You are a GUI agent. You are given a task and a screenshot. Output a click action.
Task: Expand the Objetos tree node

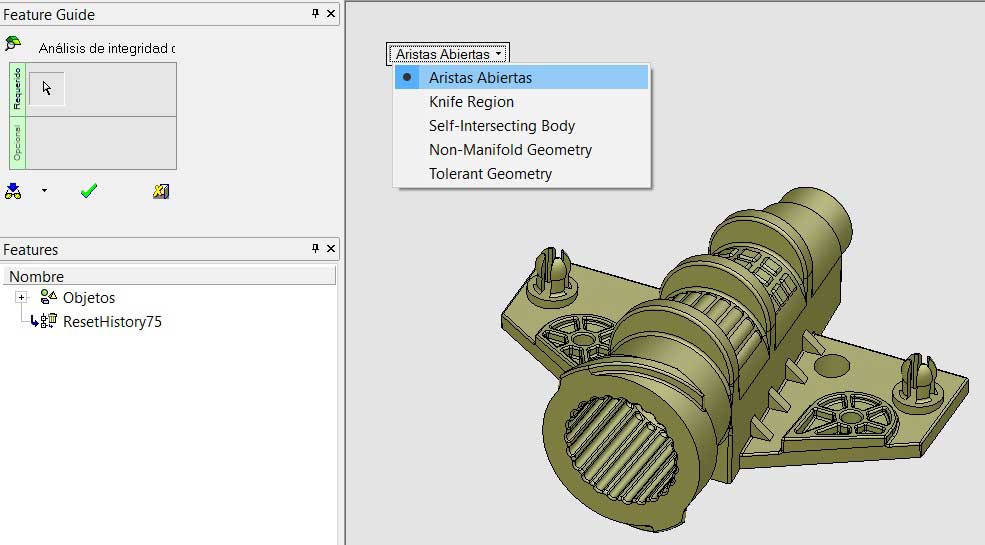coord(21,298)
